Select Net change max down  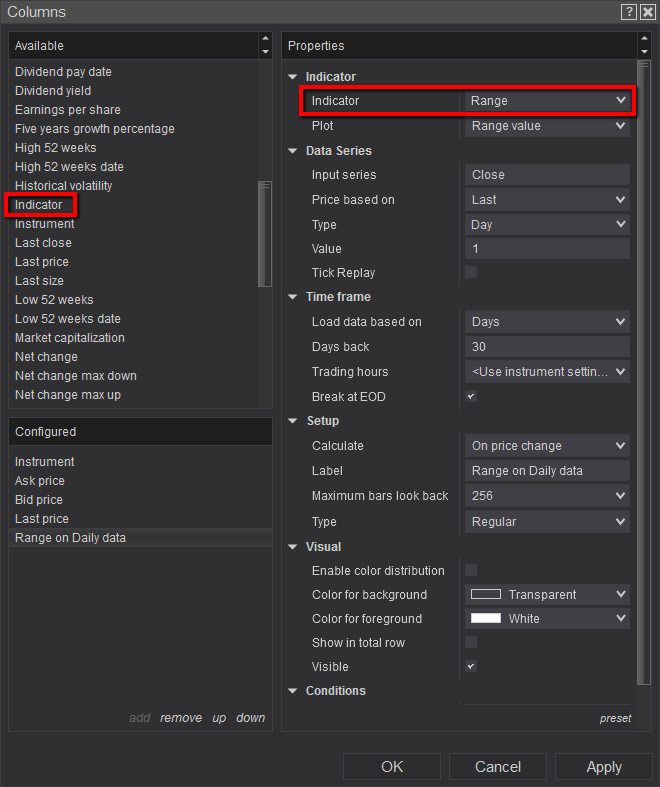tap(76, 376)
